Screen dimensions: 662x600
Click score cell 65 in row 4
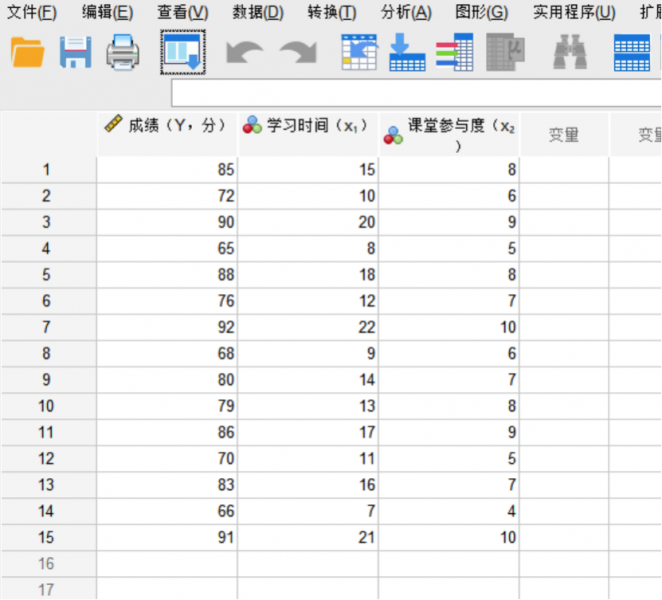coord(167,248)
